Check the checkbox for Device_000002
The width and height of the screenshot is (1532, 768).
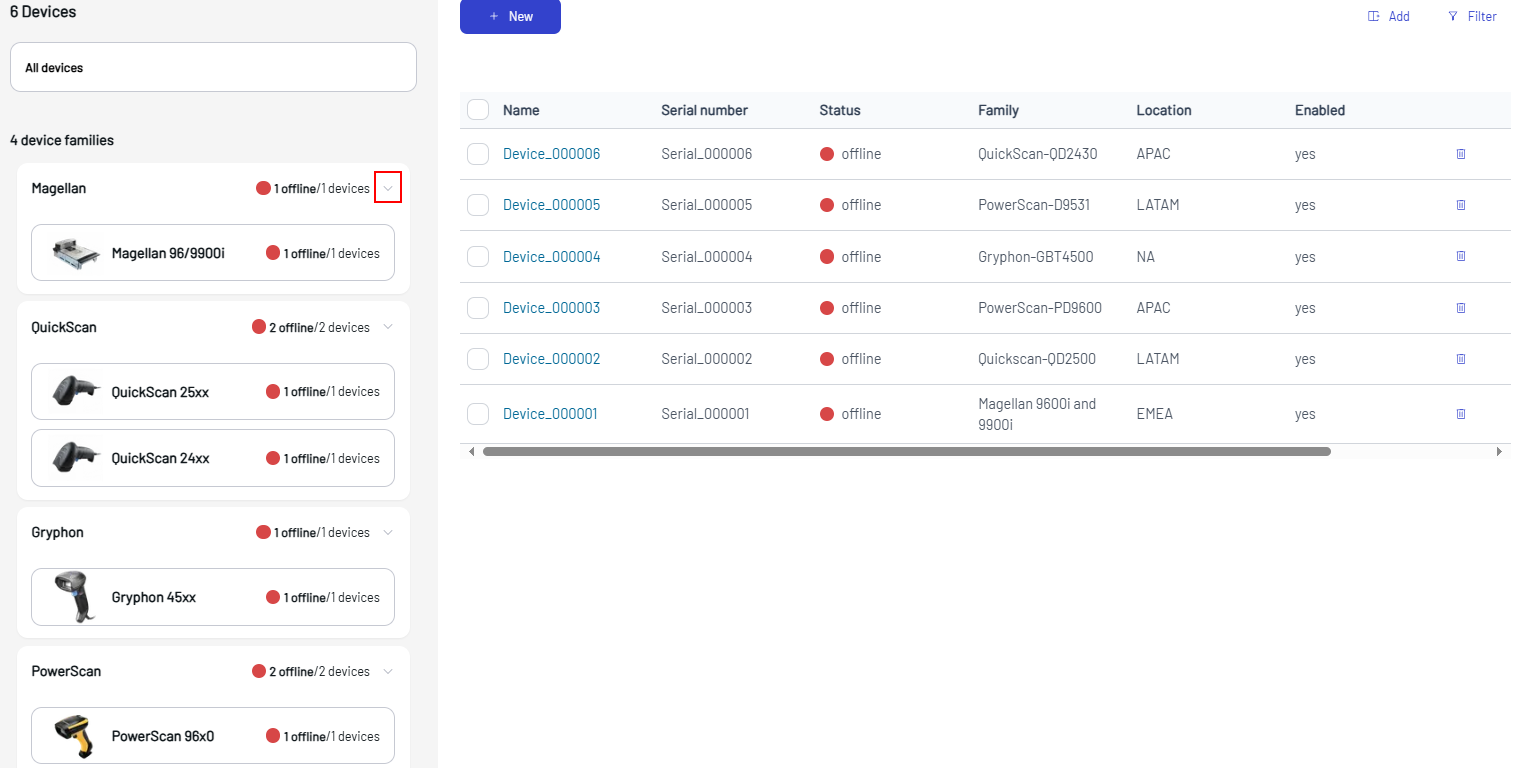[x=477, y=358]
